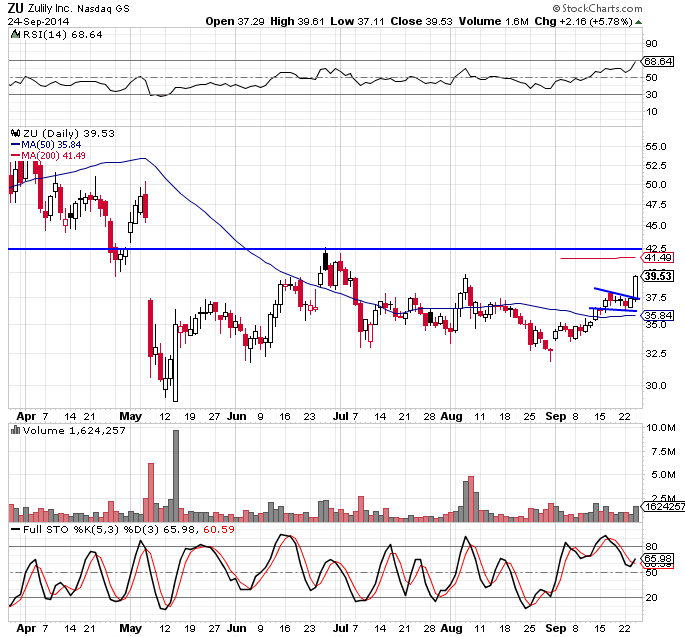
Task: Click the blue 35.84 MA(50) price tag
Action: (x=657, y=315)
